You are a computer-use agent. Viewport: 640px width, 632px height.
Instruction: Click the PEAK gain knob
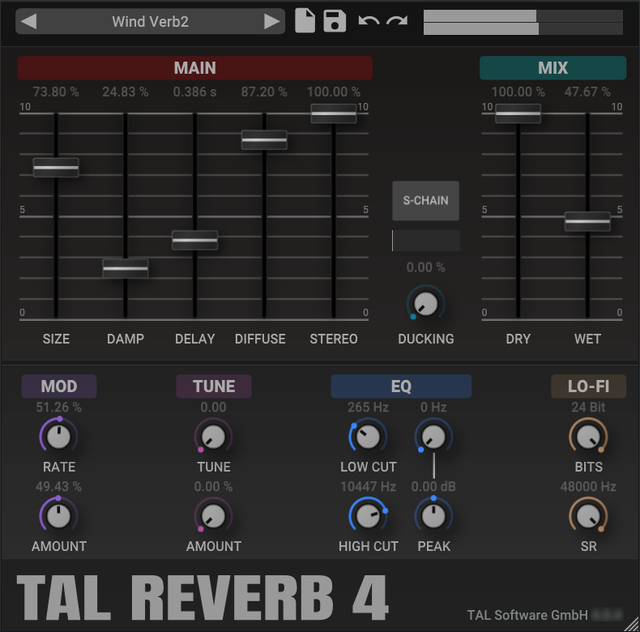(433, 516)
